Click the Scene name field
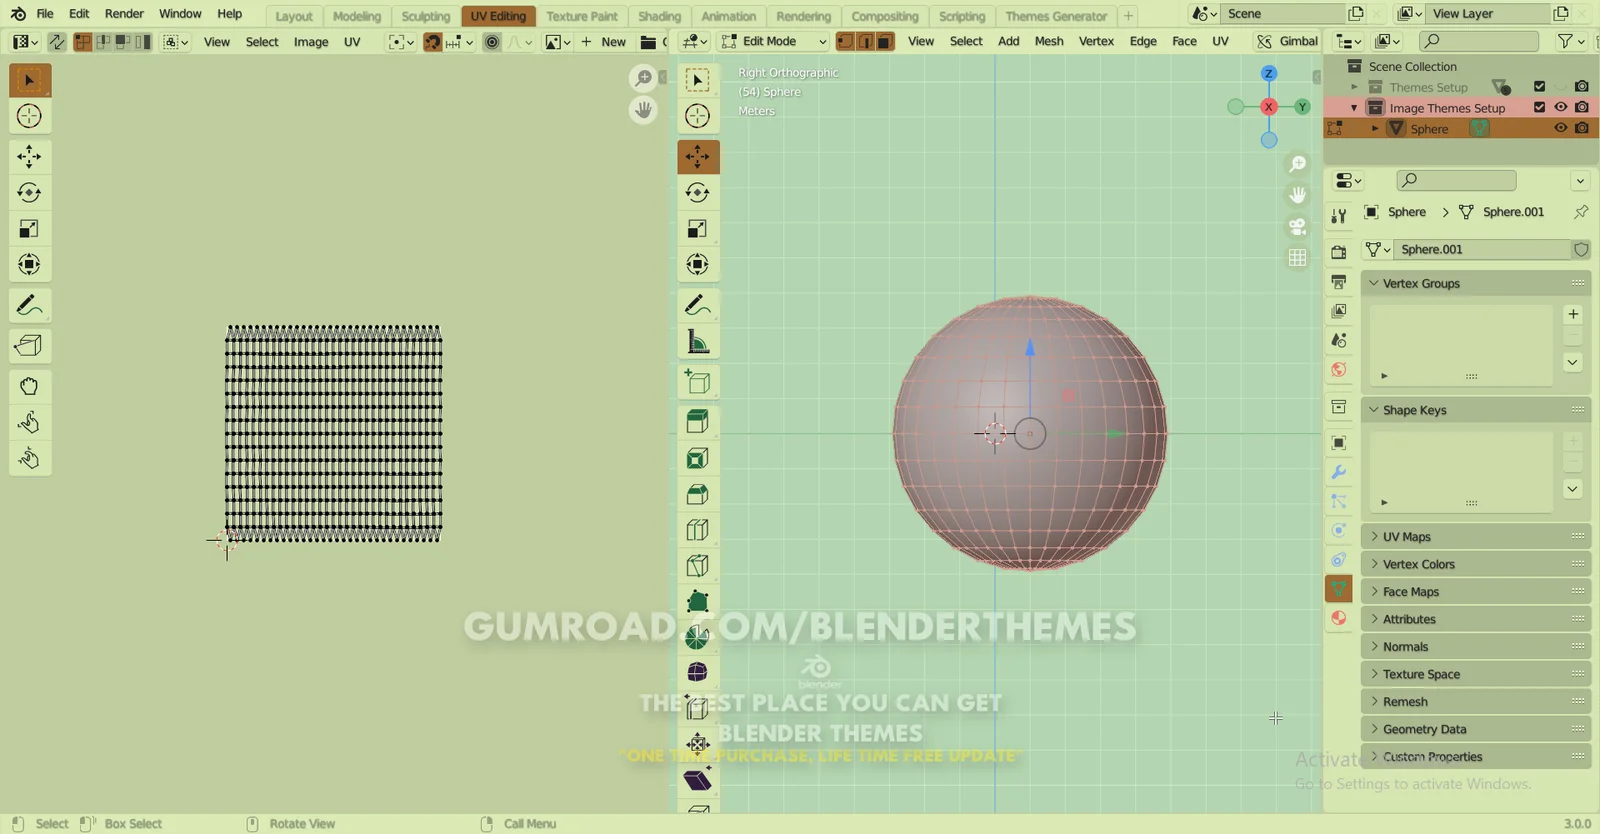 pyautogui.click(x=1284, y=14)
